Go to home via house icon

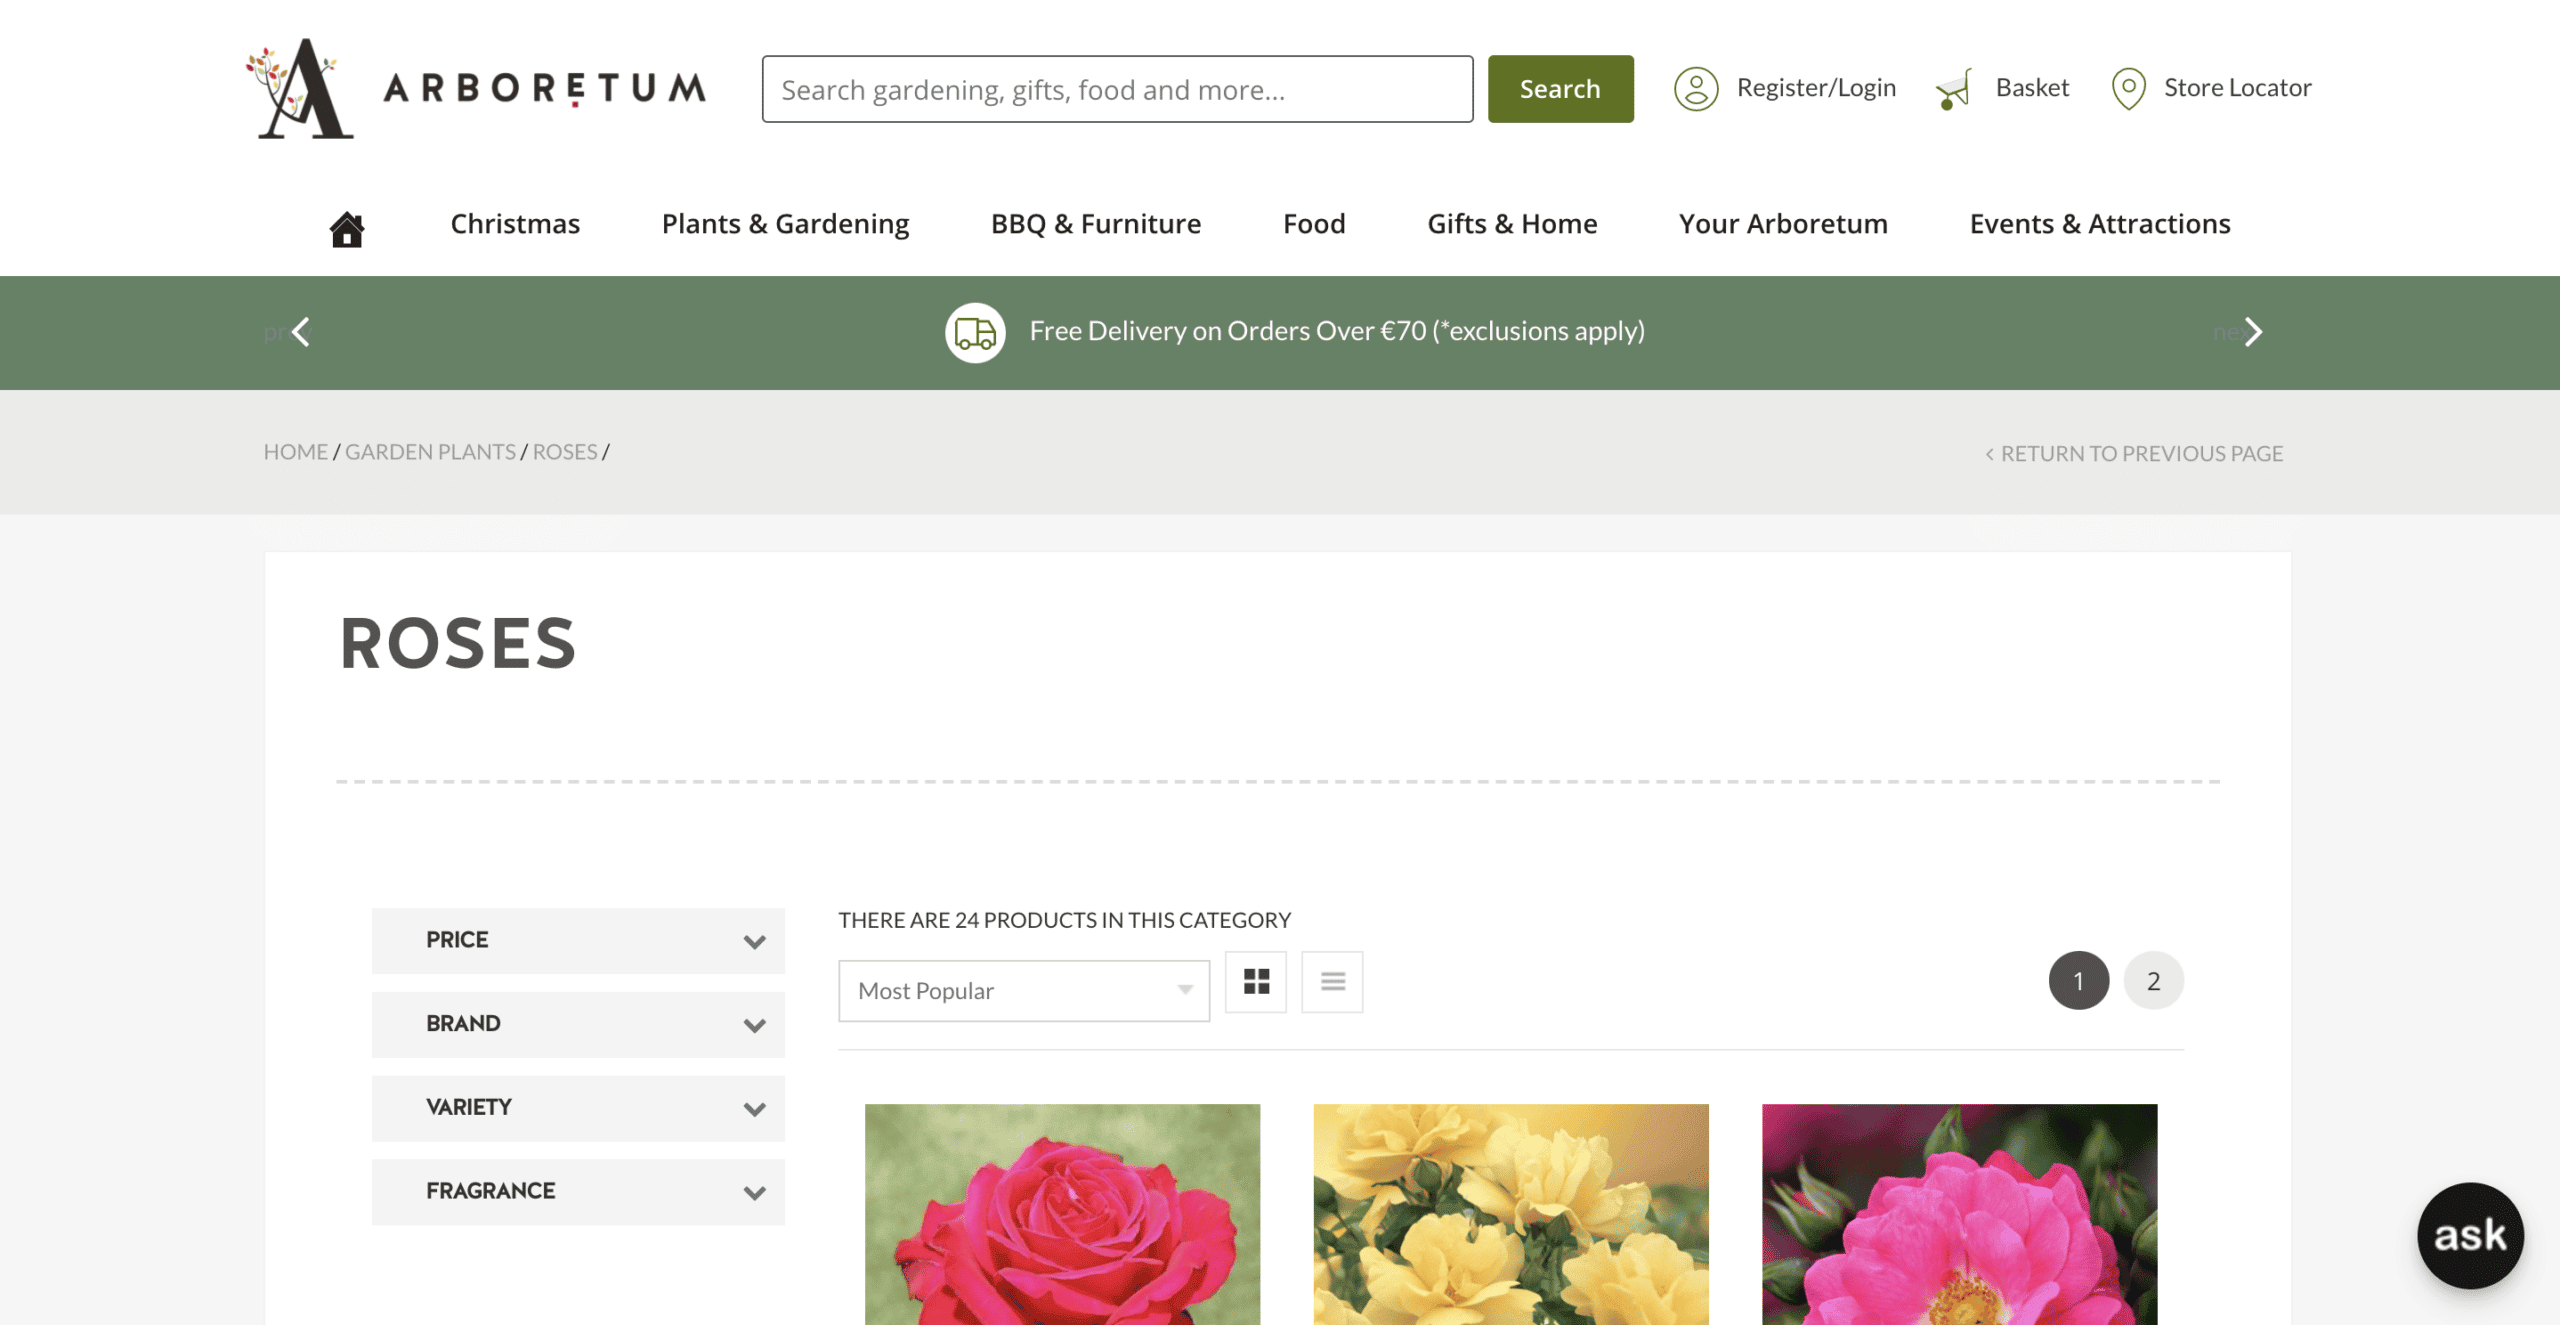coord(347,228)
